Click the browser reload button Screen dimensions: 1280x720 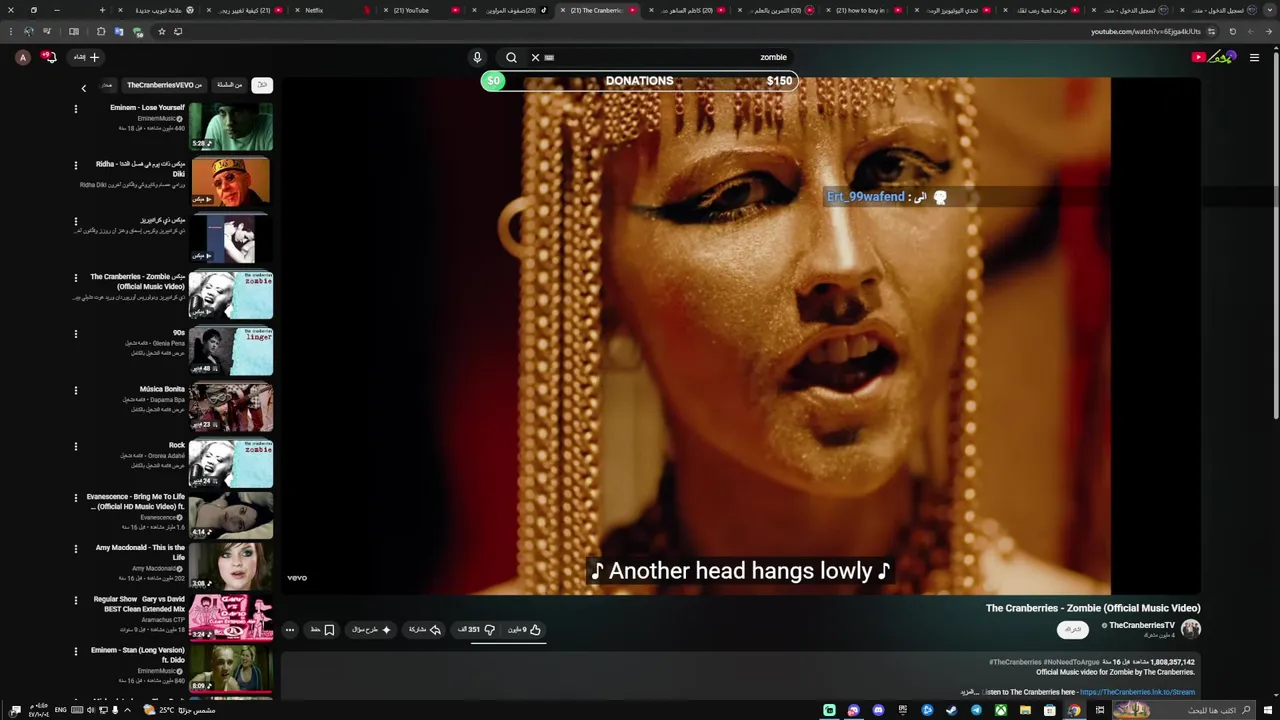1232,31
